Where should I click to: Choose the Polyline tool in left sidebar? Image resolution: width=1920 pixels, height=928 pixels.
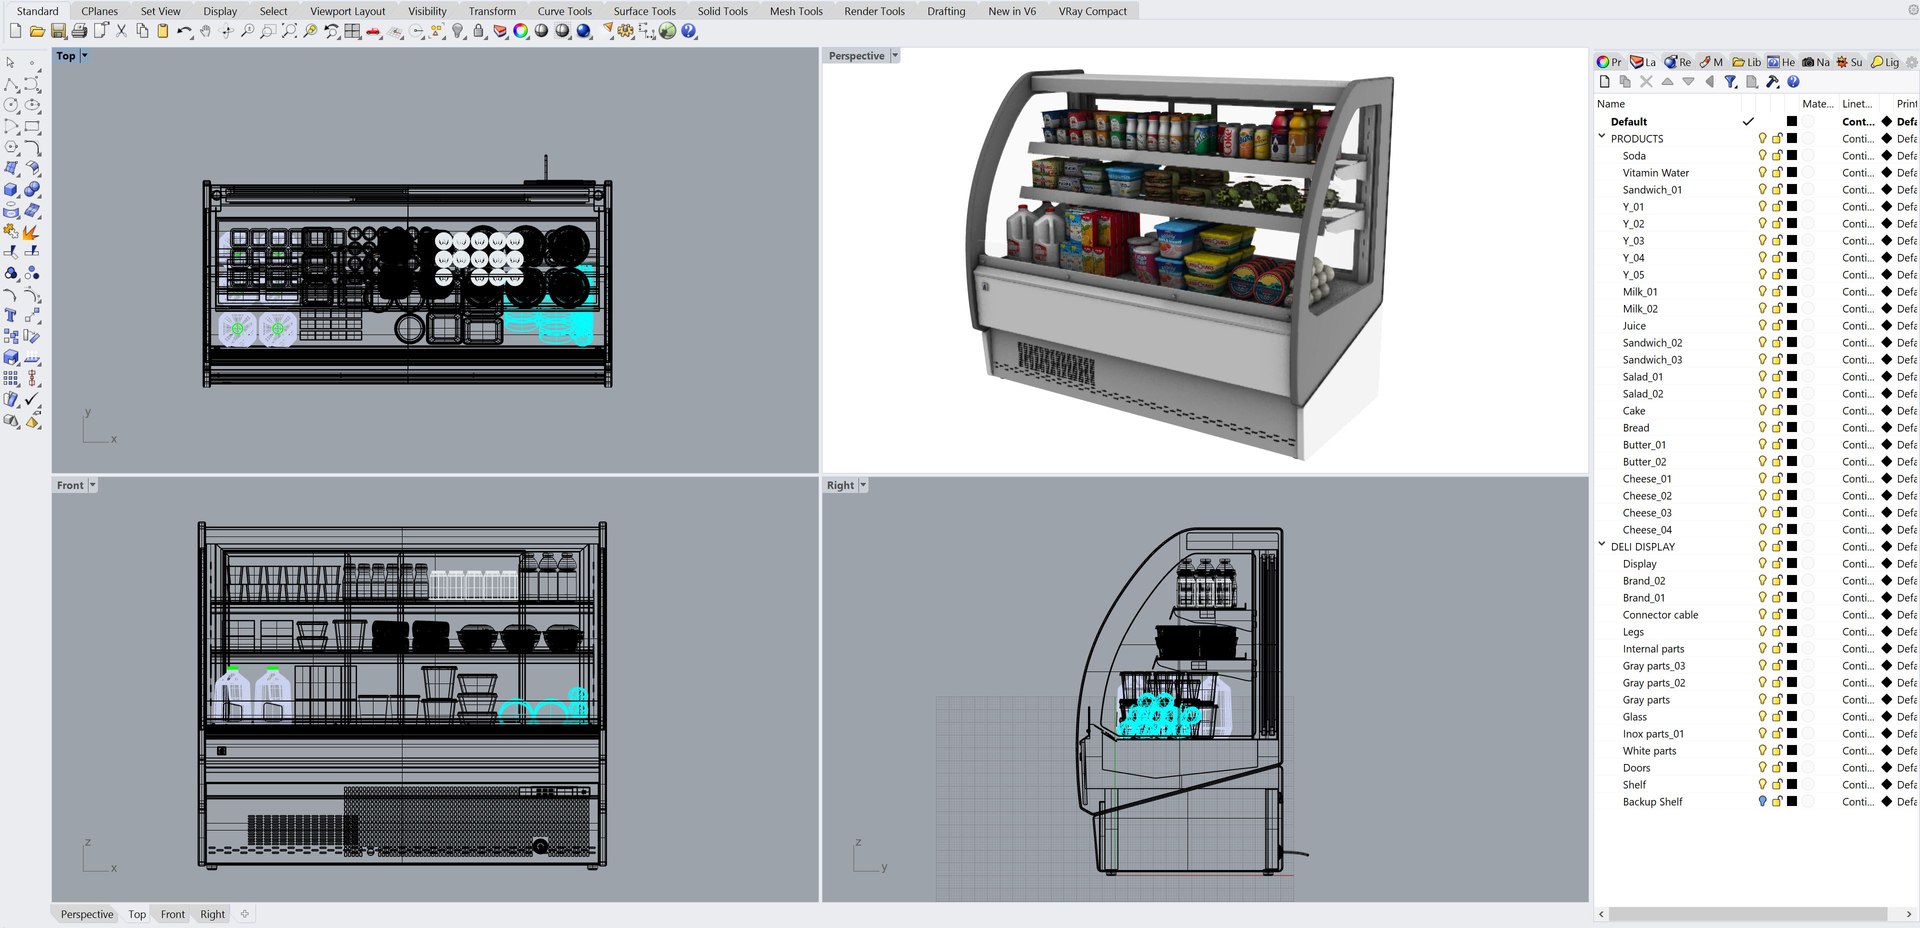(x=11, y=84)
